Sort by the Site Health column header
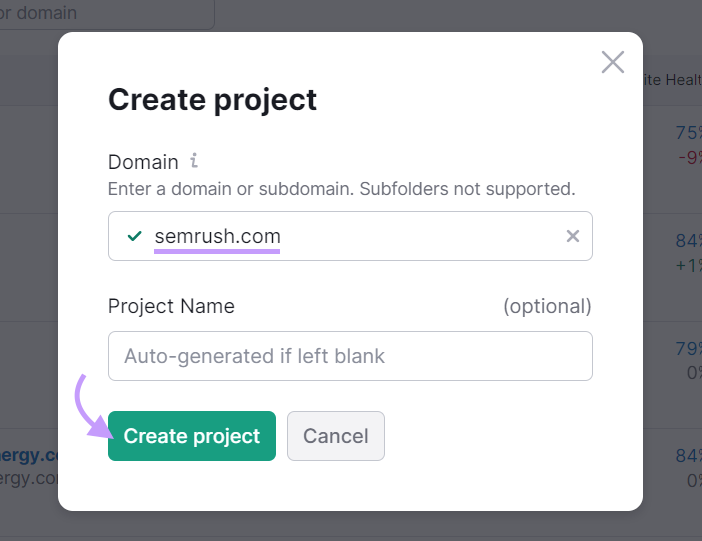This screenshot has width=702, height=541. [672, 80]
